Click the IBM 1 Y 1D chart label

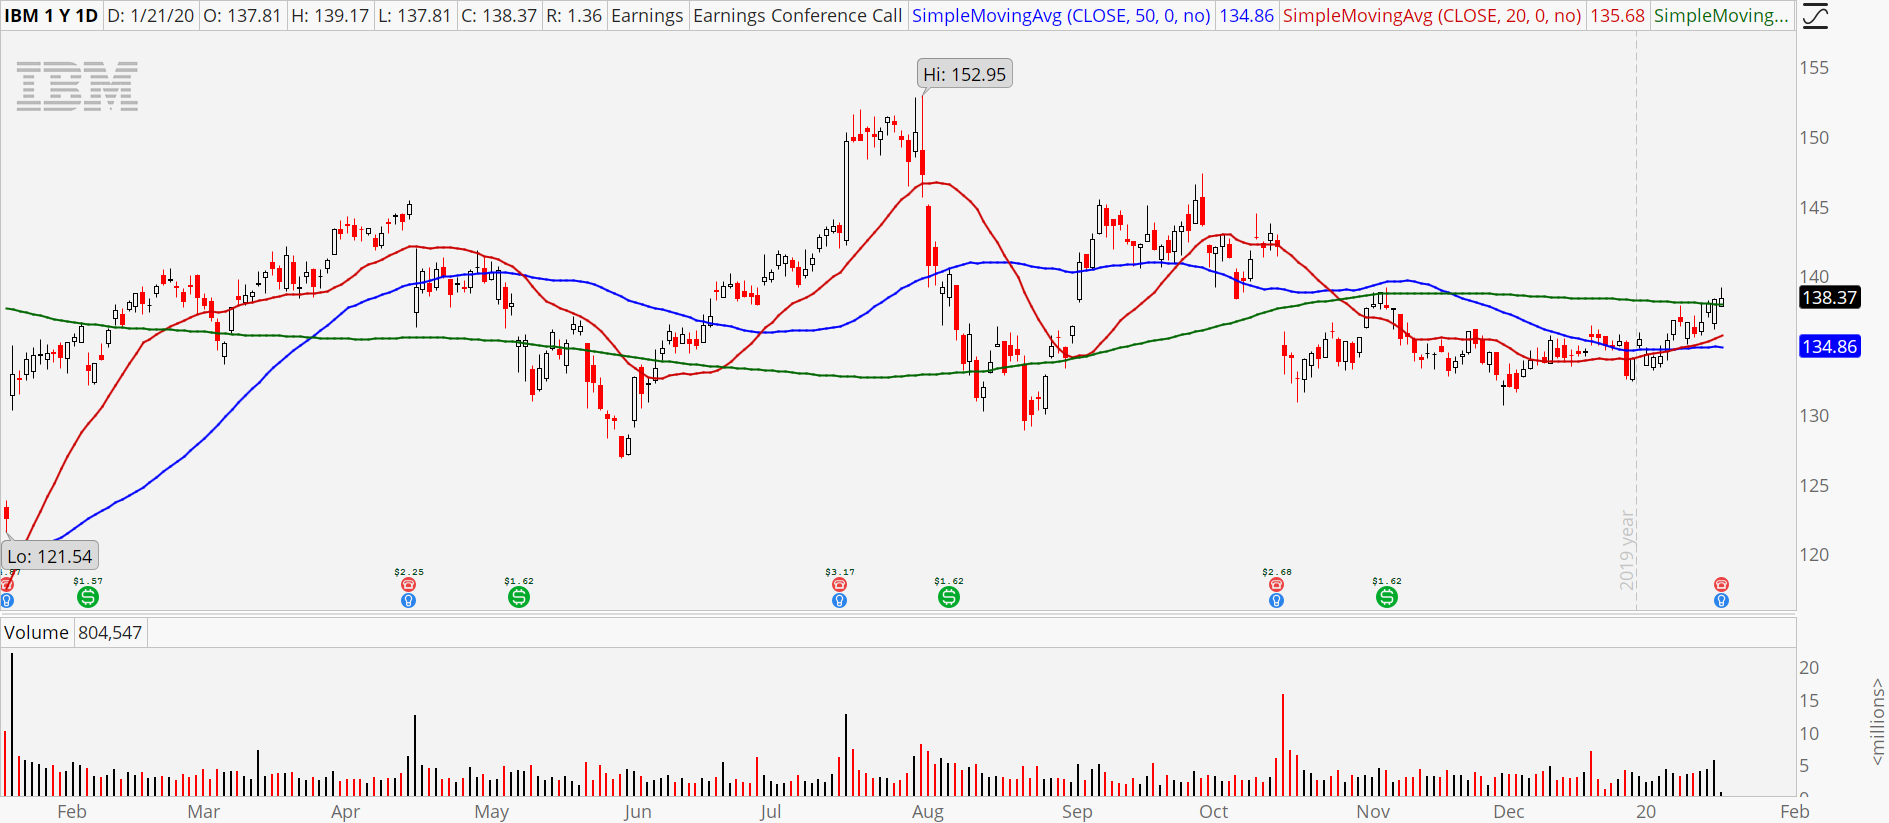[x=51, y=16]
